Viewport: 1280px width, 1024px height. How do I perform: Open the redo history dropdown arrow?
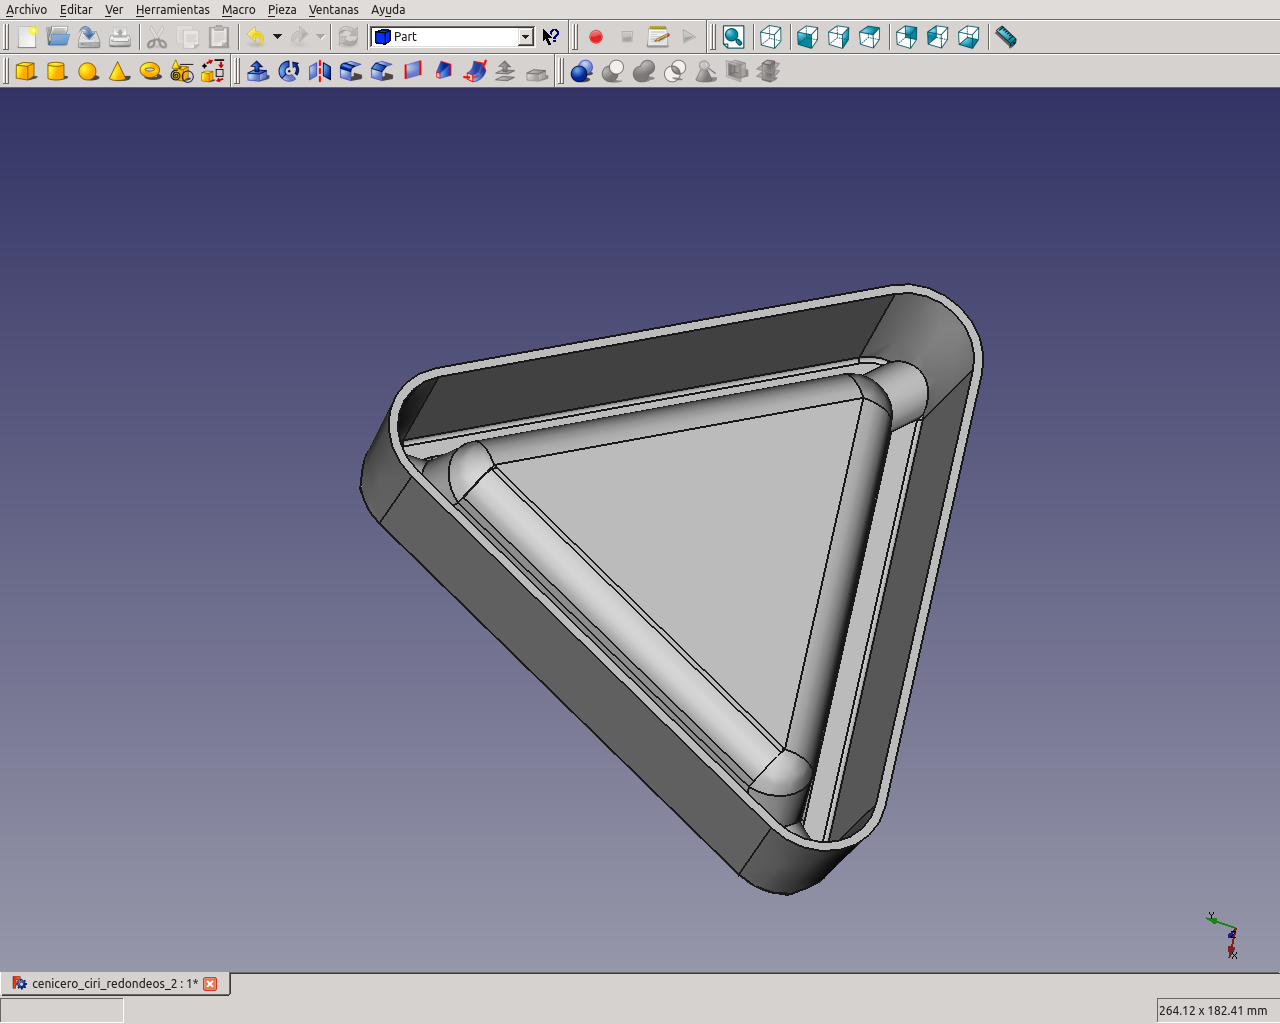(x=320, y=37)
